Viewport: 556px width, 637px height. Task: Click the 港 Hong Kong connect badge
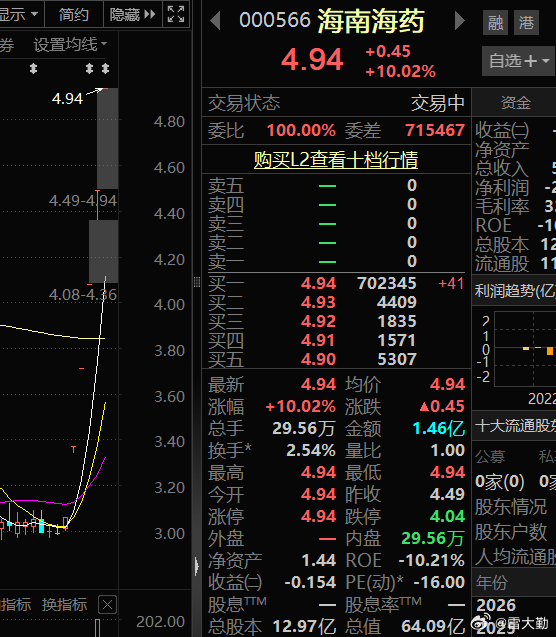coord(526,23)
